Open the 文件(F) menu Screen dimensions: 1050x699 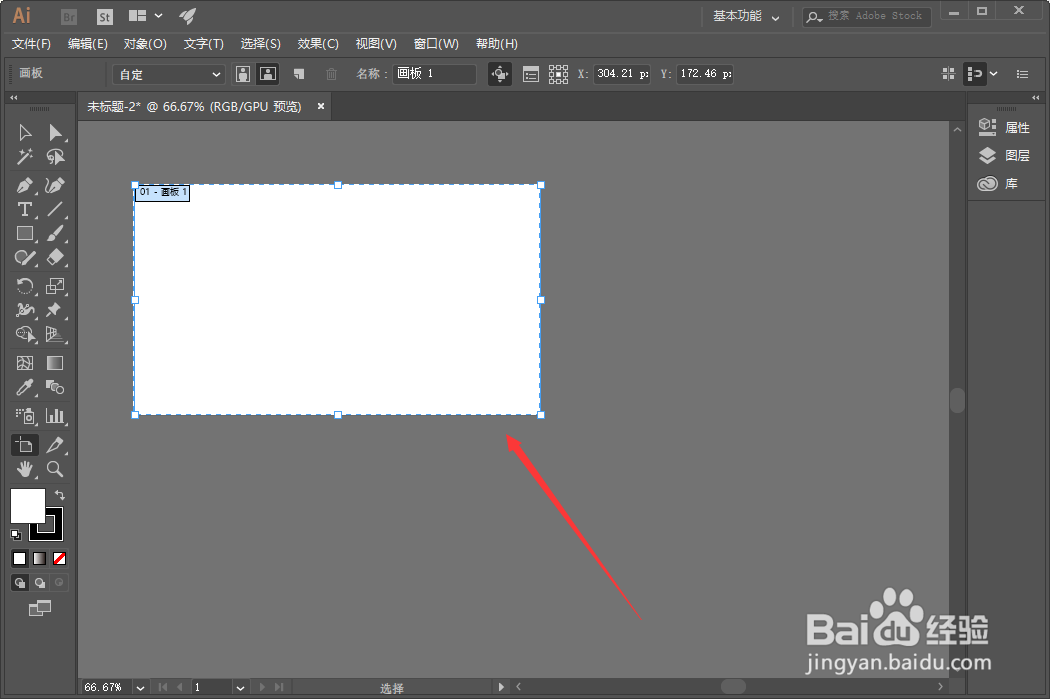click(x=31, y=44)
